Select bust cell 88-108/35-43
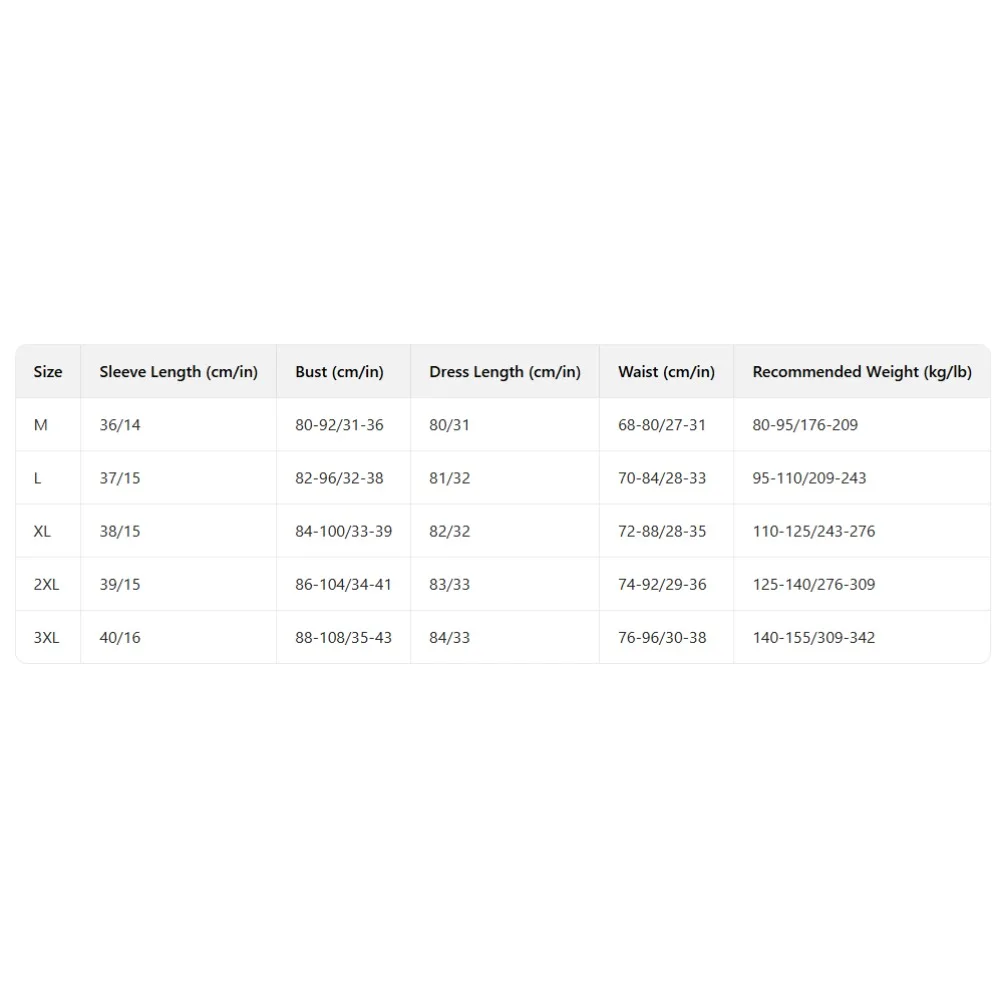 point(343,637)
